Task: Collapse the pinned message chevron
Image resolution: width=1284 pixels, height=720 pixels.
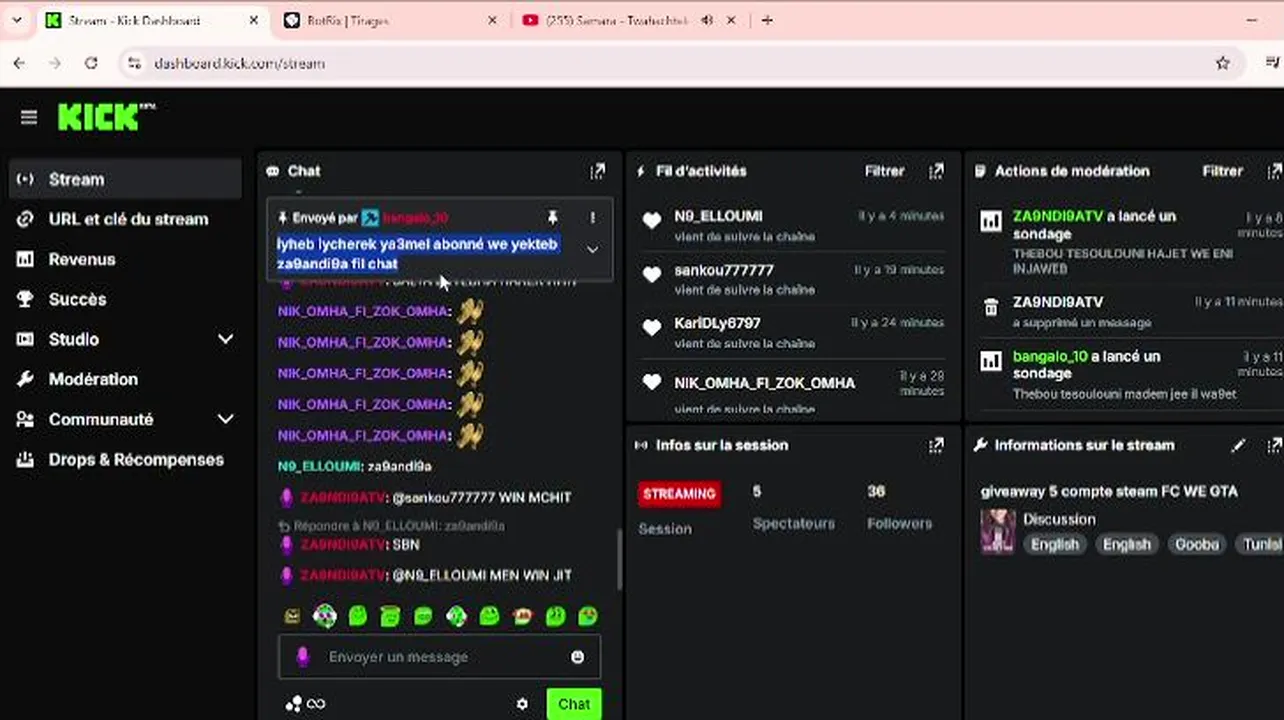Action: click(x=592, y=249)
